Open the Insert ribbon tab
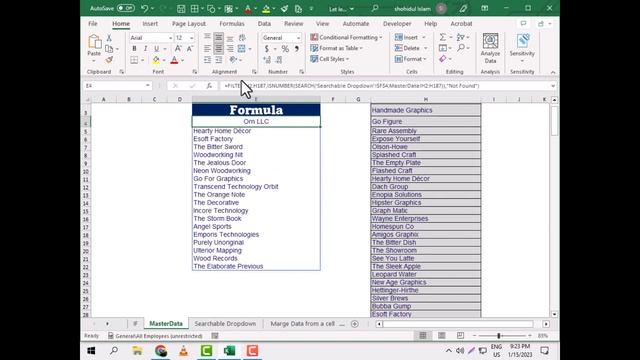This screenshot has width=640, height=360. (x=150, y=24)
